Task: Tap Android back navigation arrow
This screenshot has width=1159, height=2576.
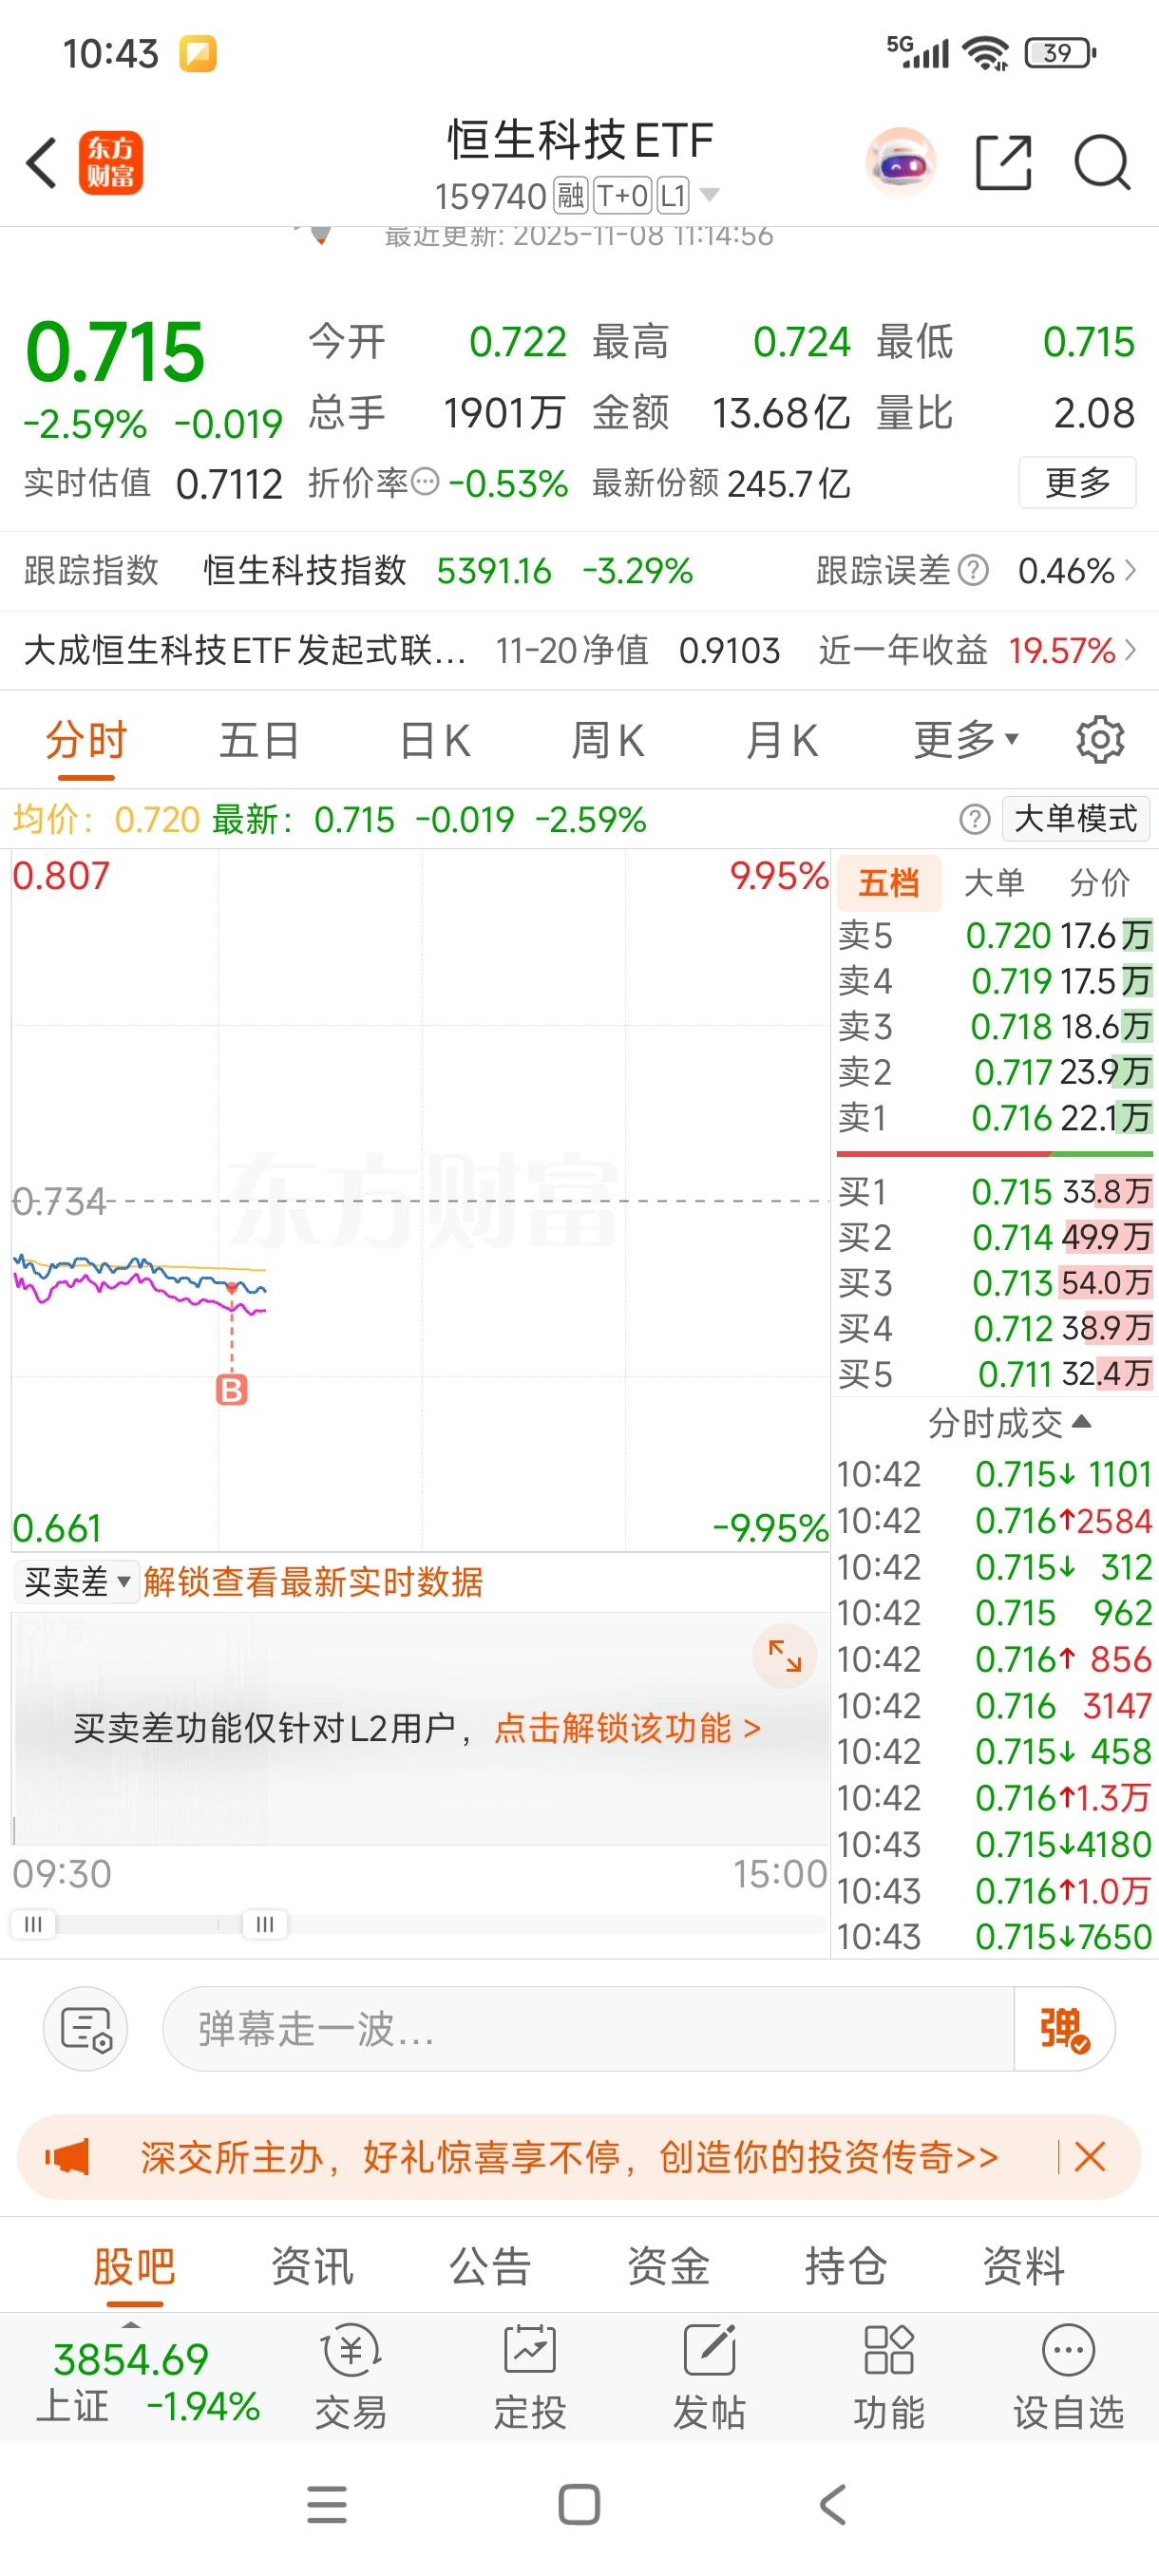Action: pos(832,2504)
